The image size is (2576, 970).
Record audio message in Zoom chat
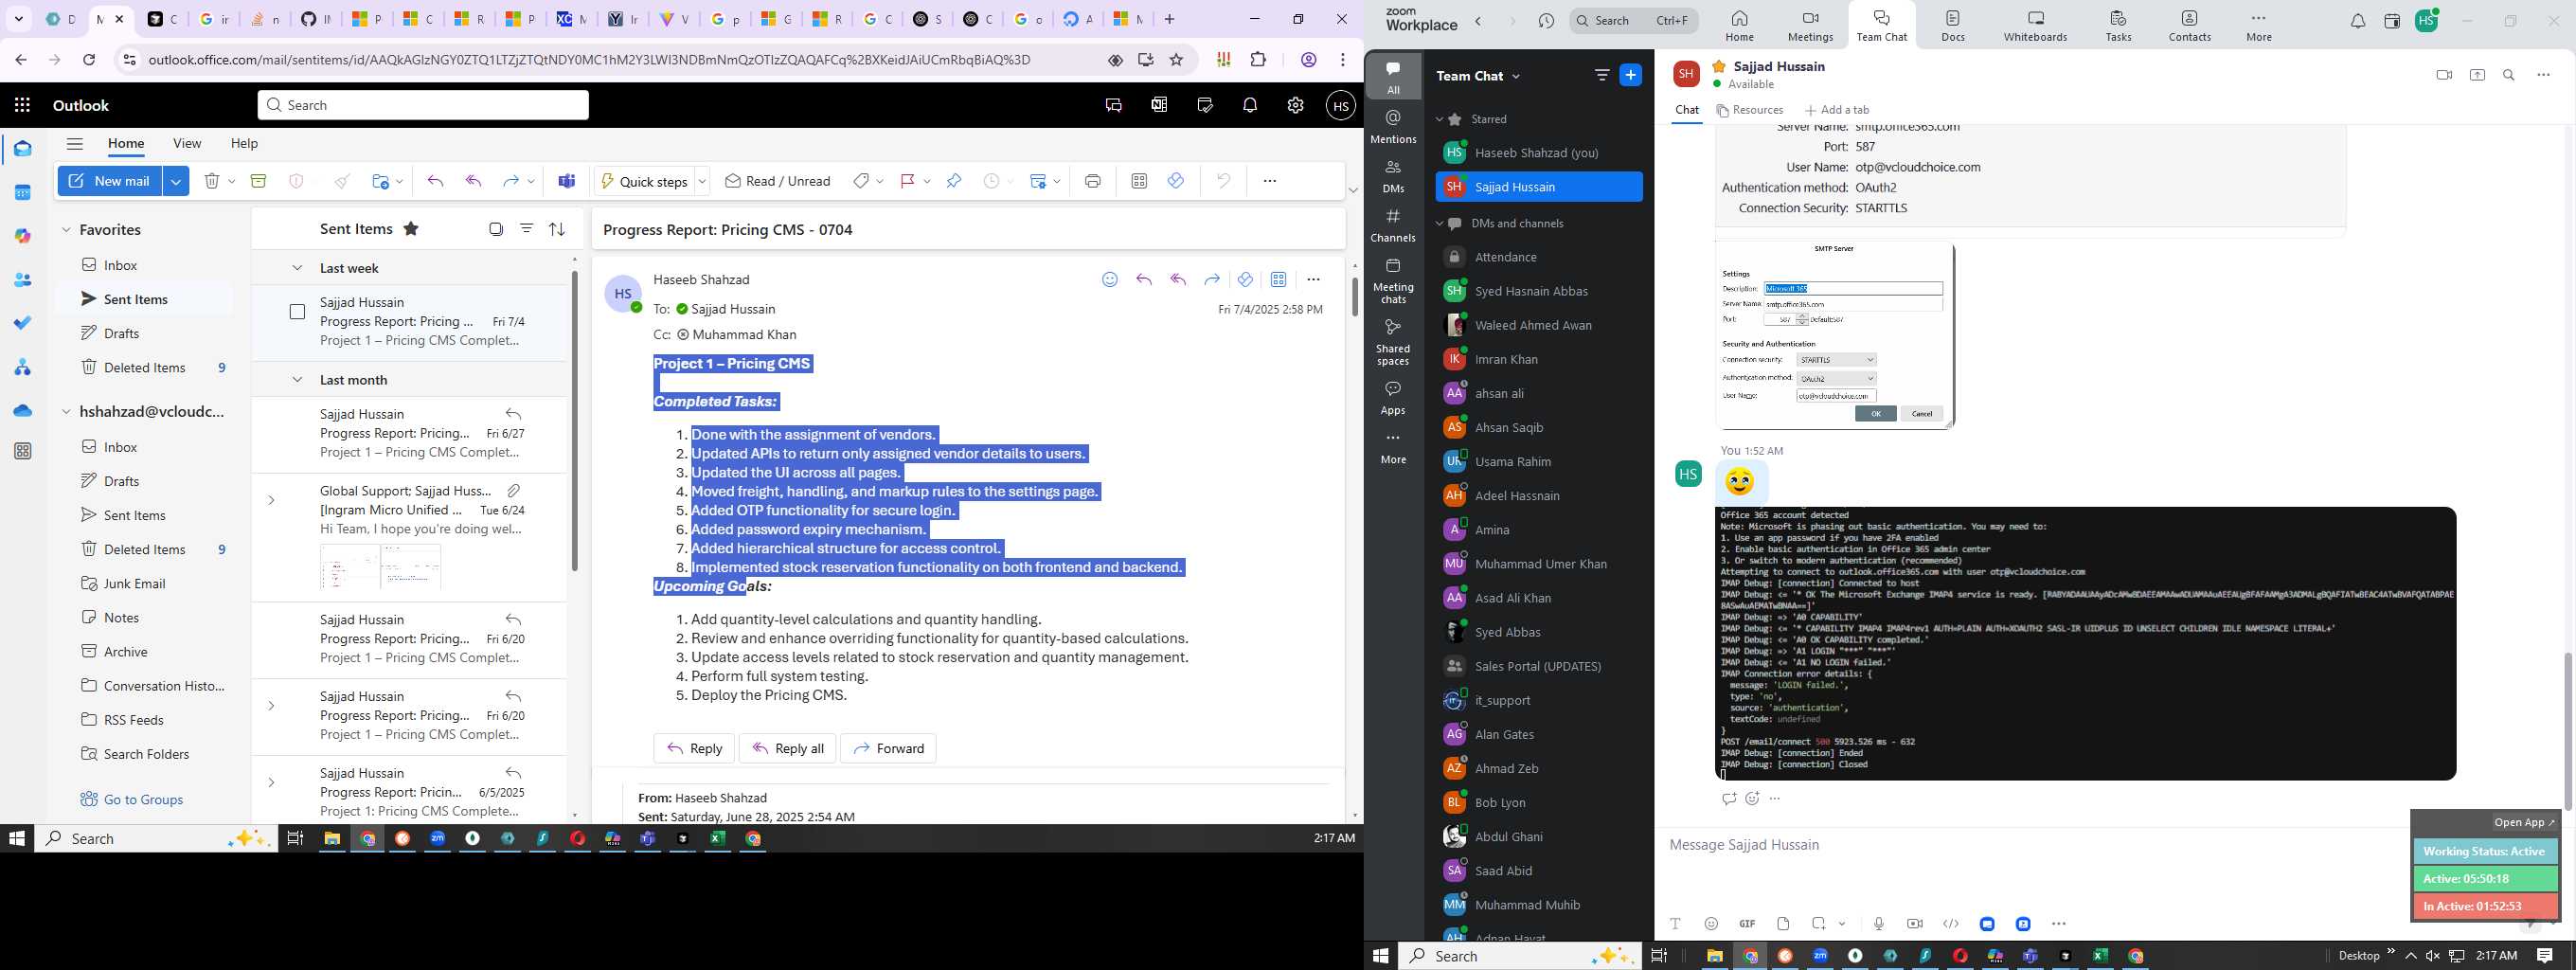click(1878, 924)
